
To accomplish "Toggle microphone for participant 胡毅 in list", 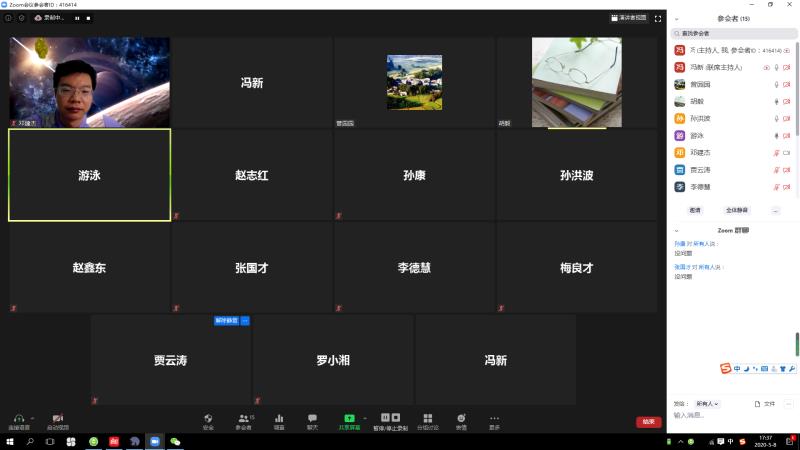I will [x=776, y=101].
